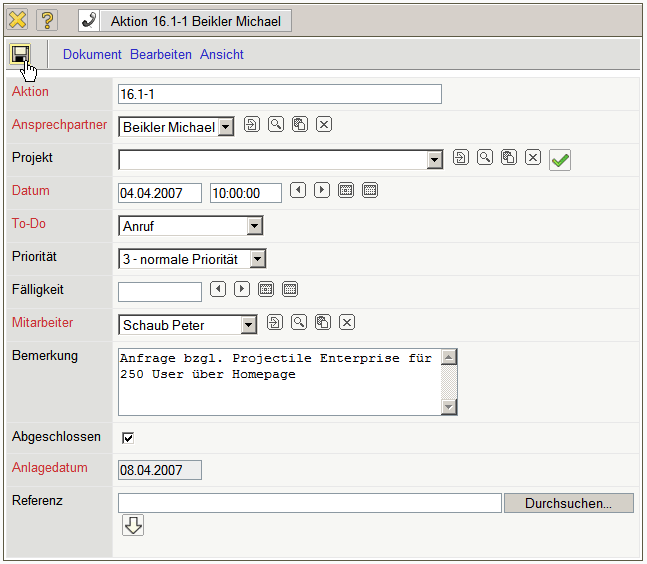Click the Durchsuchen... button
The image size is (647, 564).
tap(568, 503)
